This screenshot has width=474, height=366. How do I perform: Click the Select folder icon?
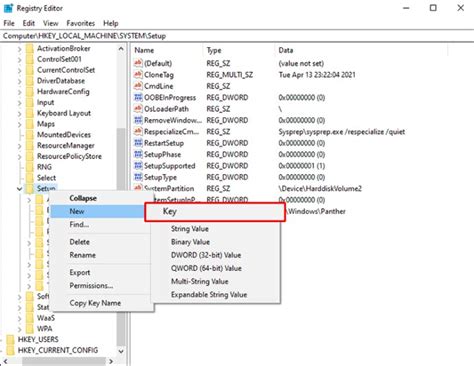point(30,178)
